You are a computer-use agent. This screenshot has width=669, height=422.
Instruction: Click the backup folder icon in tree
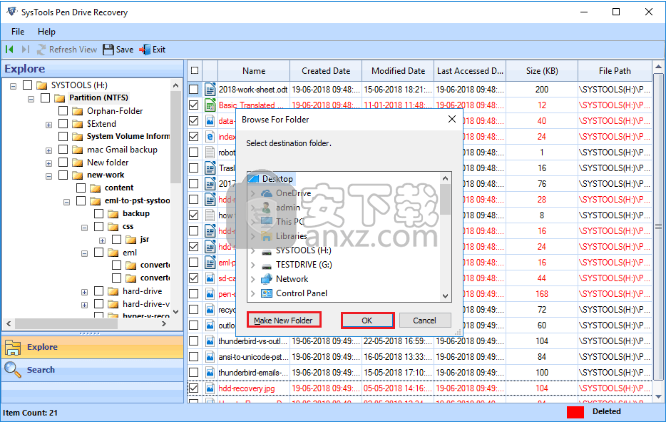(x=113, y=214)
